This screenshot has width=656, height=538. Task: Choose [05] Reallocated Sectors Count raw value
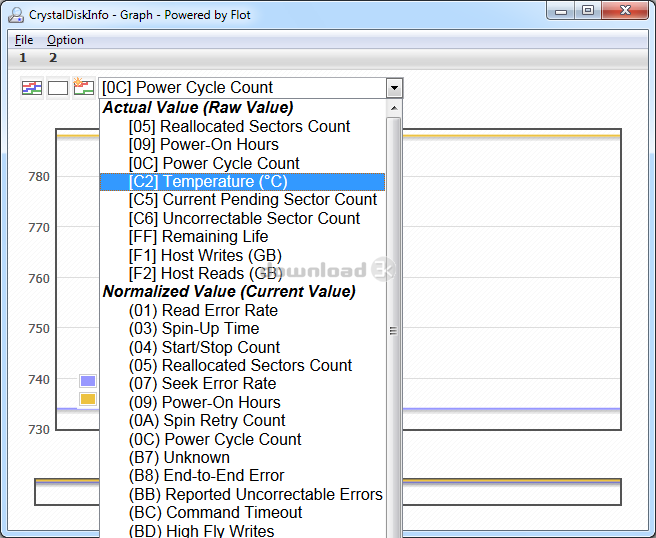click(x=242, y=126)
